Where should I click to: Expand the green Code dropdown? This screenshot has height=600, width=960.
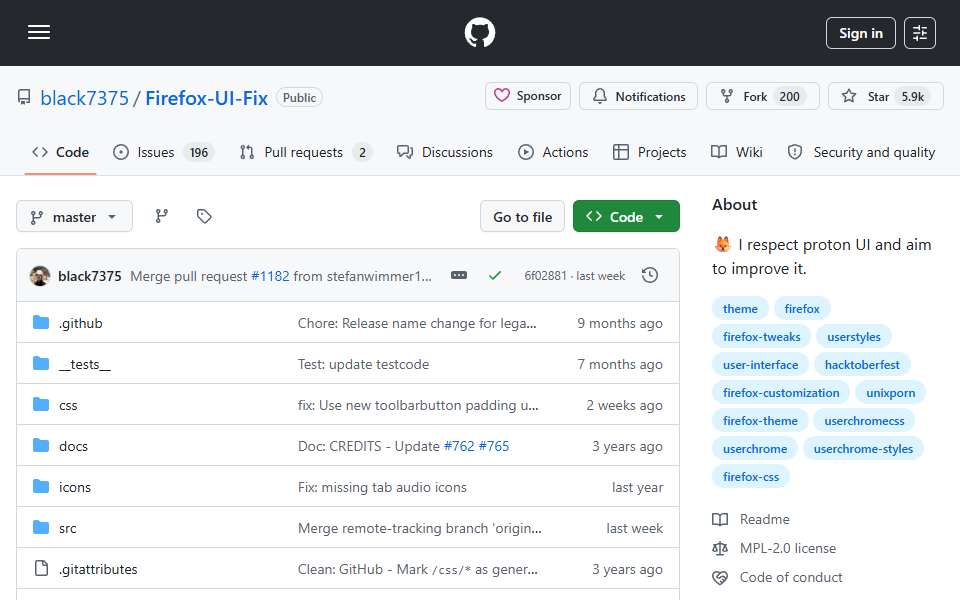coord(626,217)
